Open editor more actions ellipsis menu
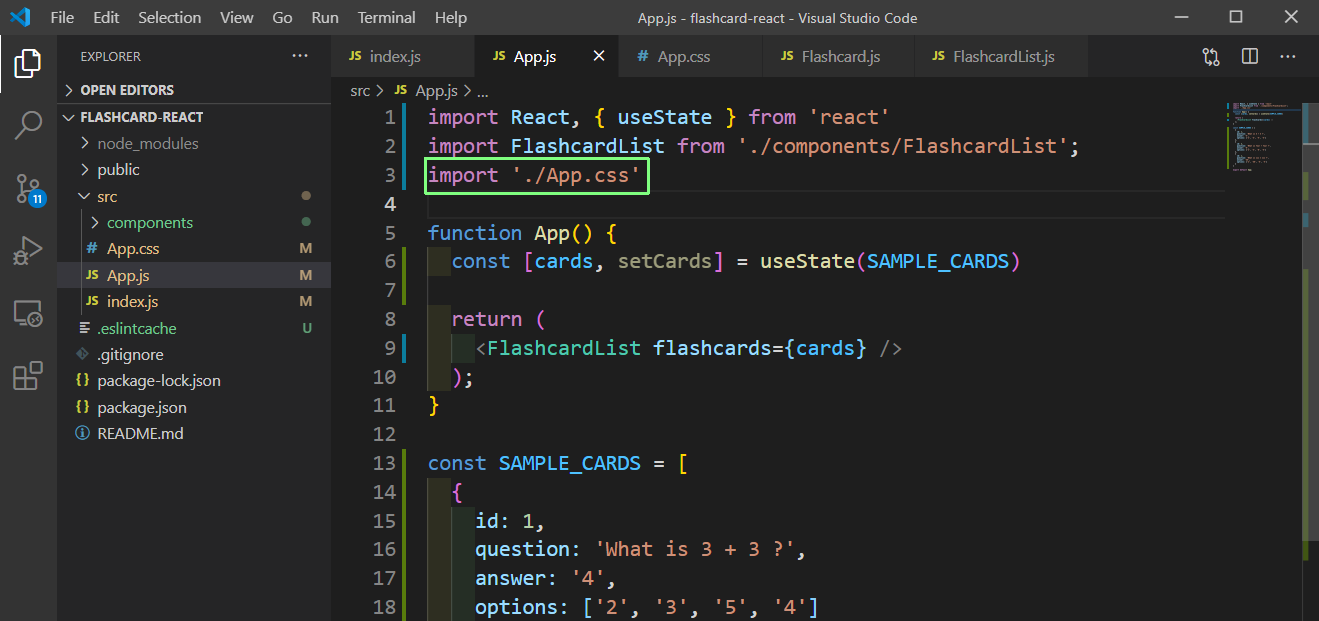The width and height of the screenshot is (1319, 621). (1288, 57)
